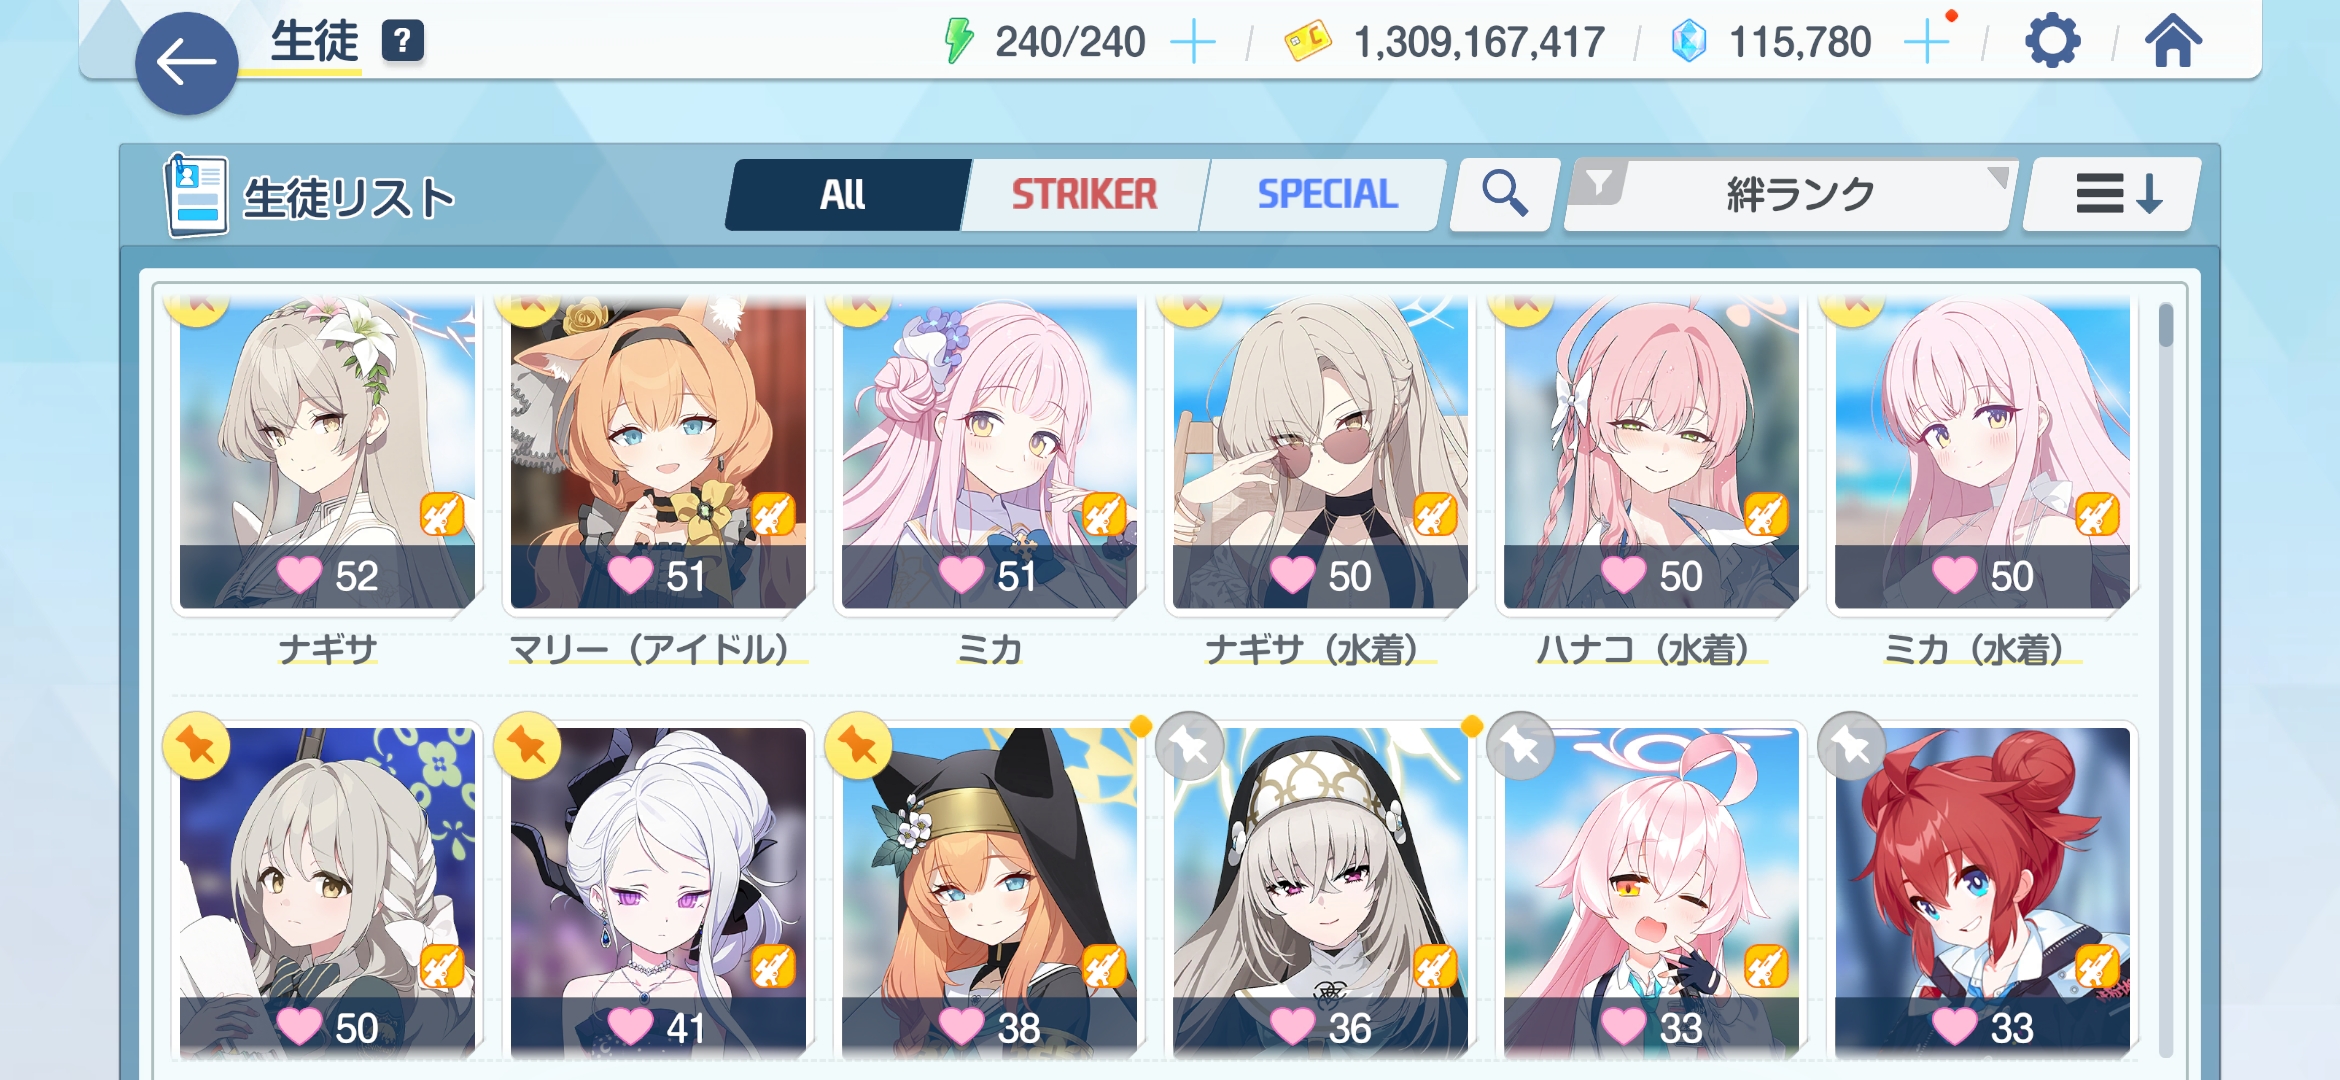Return to lobby via home icon

pos(2173,42)
